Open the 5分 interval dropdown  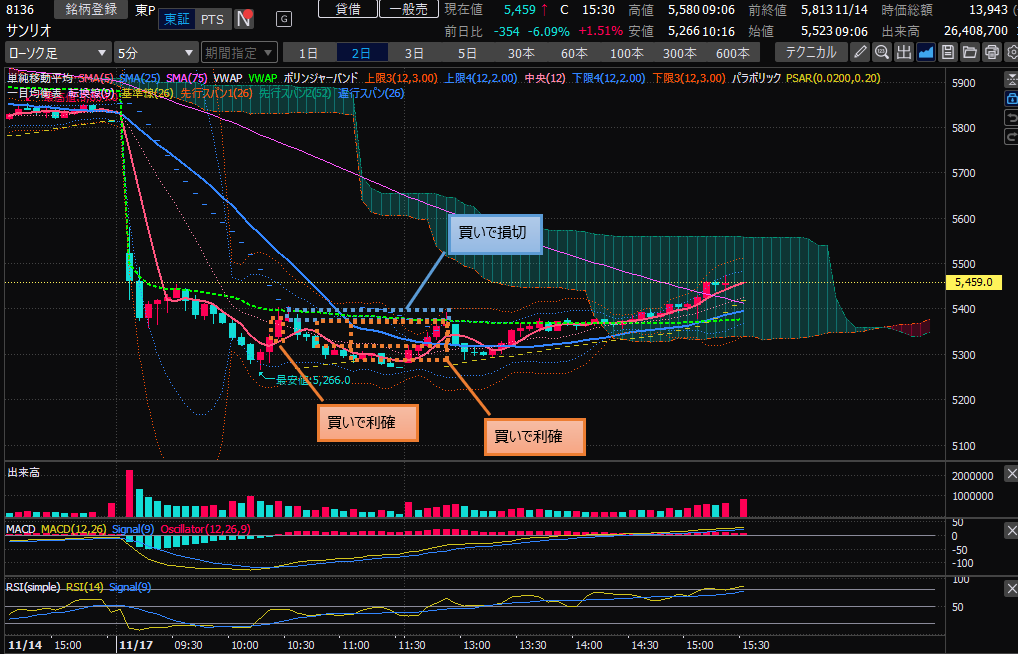point(155,52)
